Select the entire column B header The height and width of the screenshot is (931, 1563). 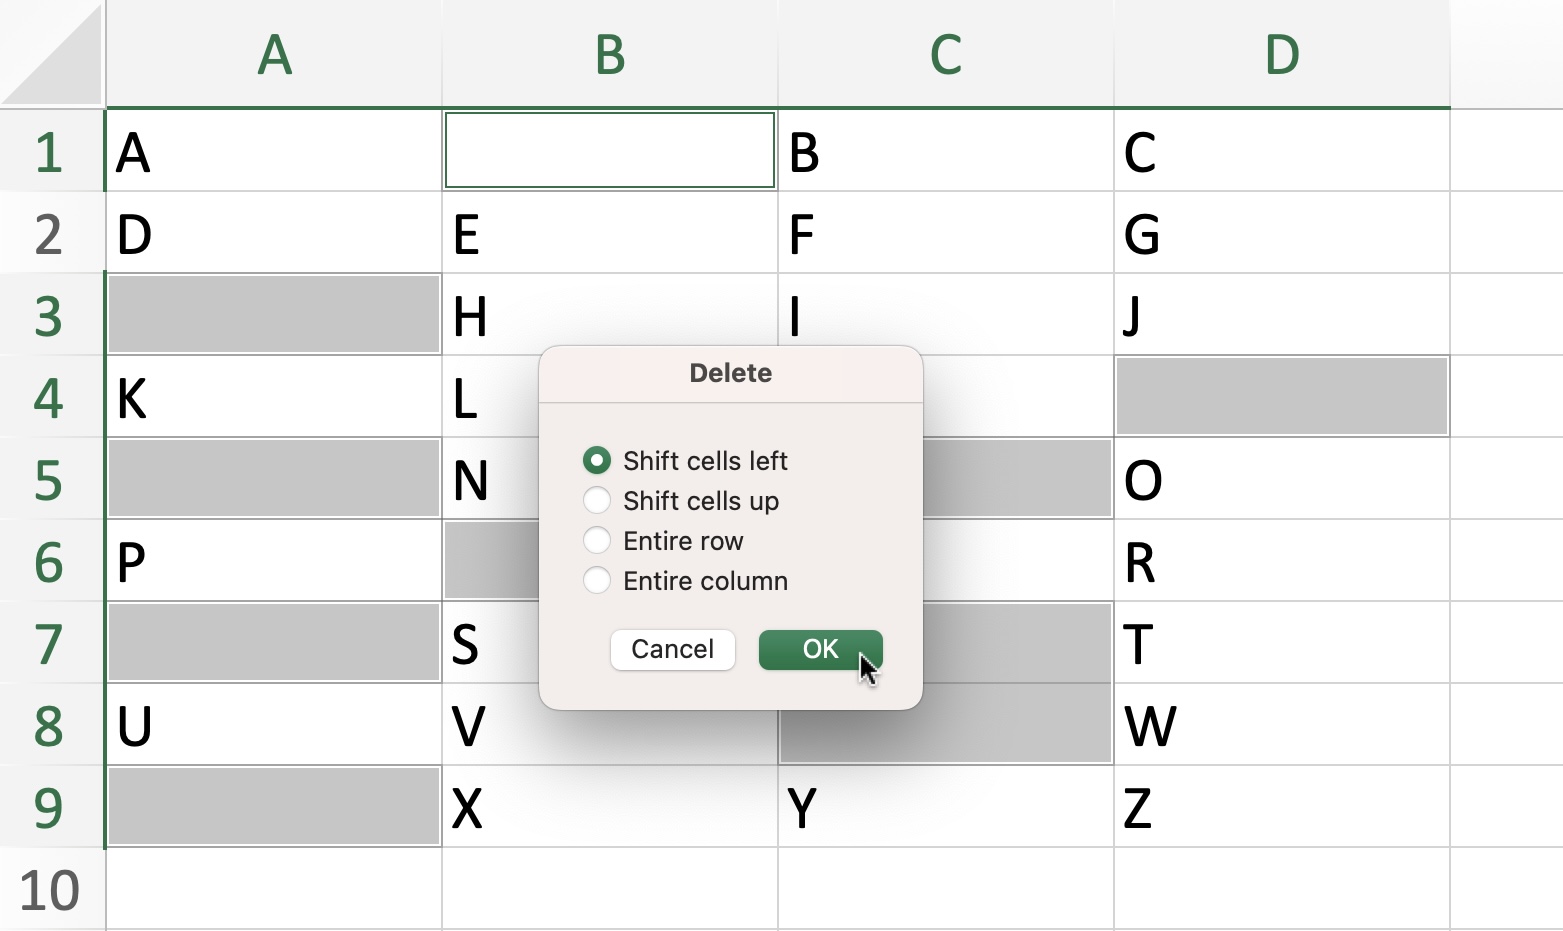(609, 55)
